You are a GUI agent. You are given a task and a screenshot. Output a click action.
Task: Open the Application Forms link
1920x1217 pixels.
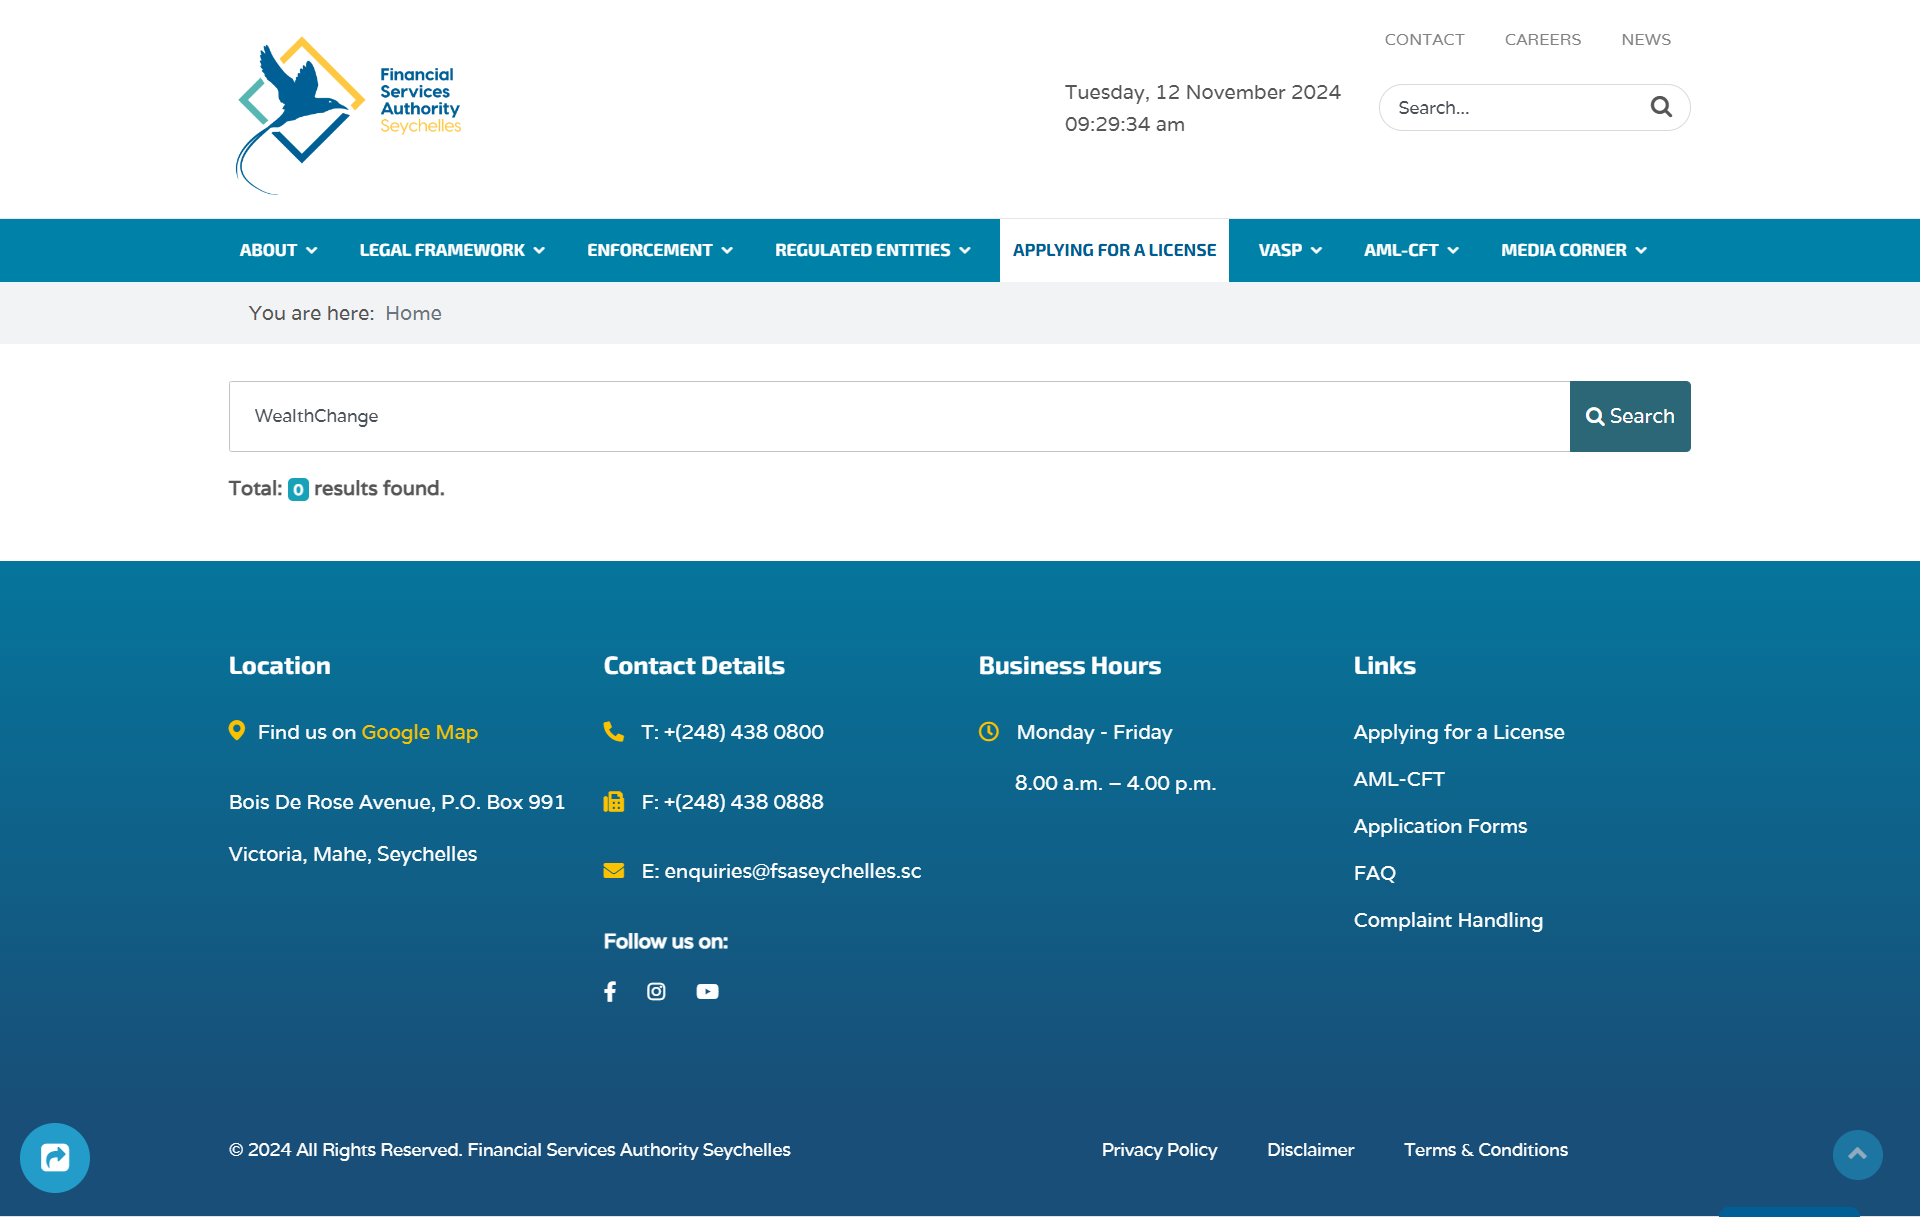[x=1440, y=826]
